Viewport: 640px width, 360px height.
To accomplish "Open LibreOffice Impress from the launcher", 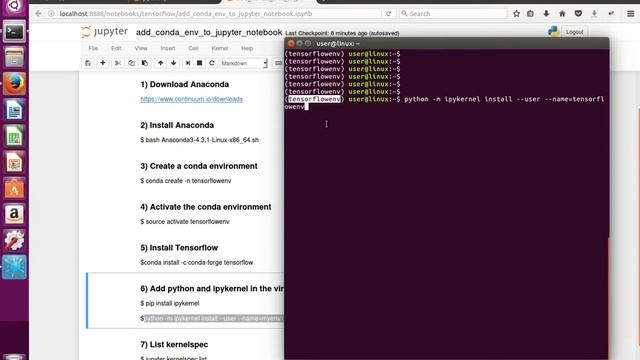I will 14,162.
